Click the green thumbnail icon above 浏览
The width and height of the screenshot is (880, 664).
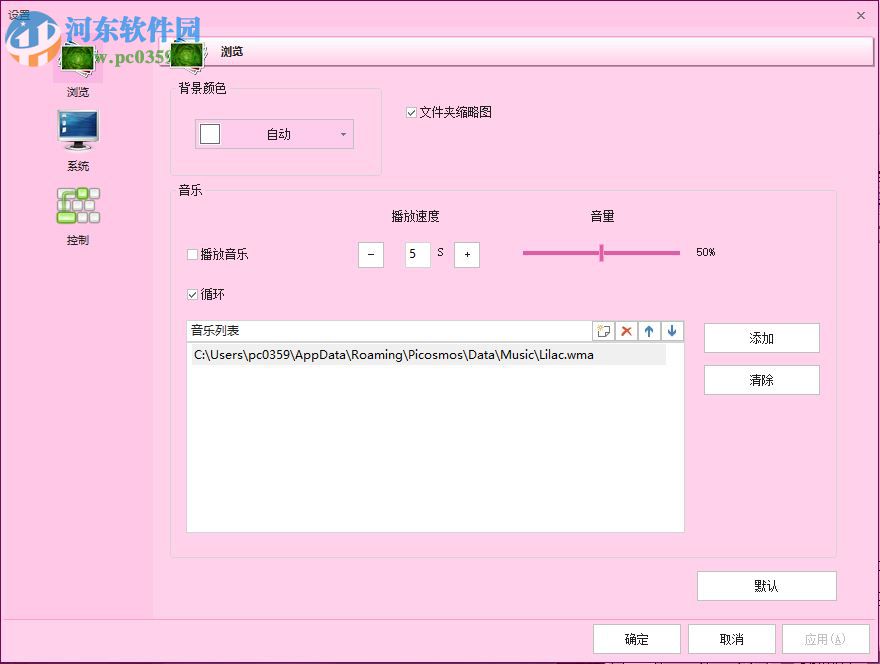pyautogui.click(x=78, y=60)
